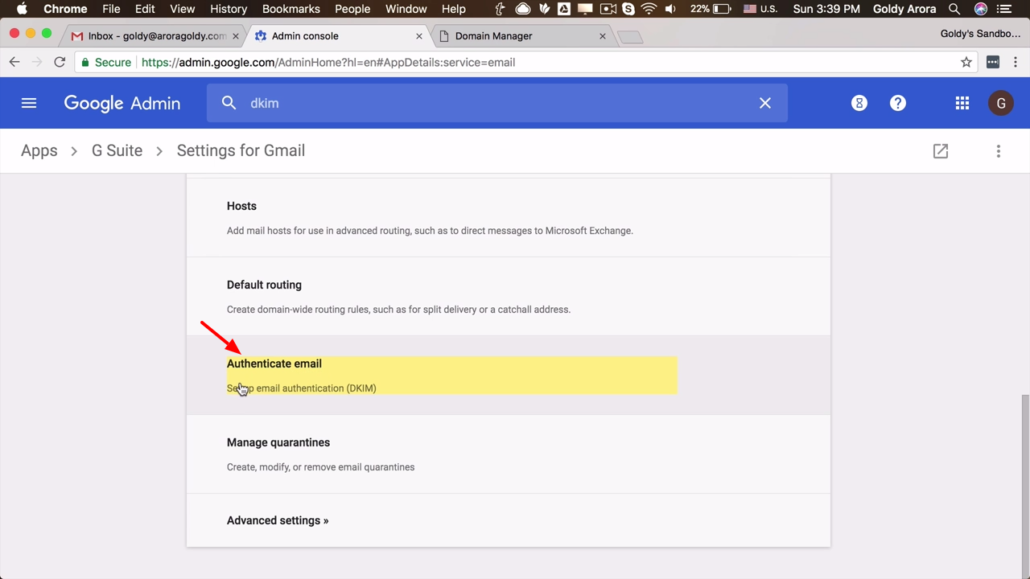Screen dimensions: 1030x579
Task: Click the Apps breadcrumb link
Action: 39,151
